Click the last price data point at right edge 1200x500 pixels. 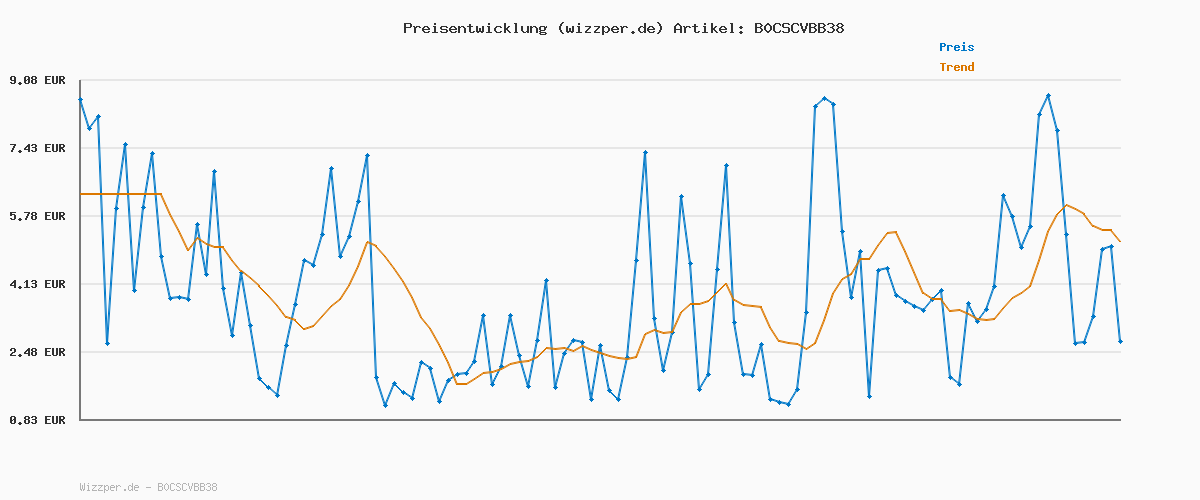coord(1120,342)
